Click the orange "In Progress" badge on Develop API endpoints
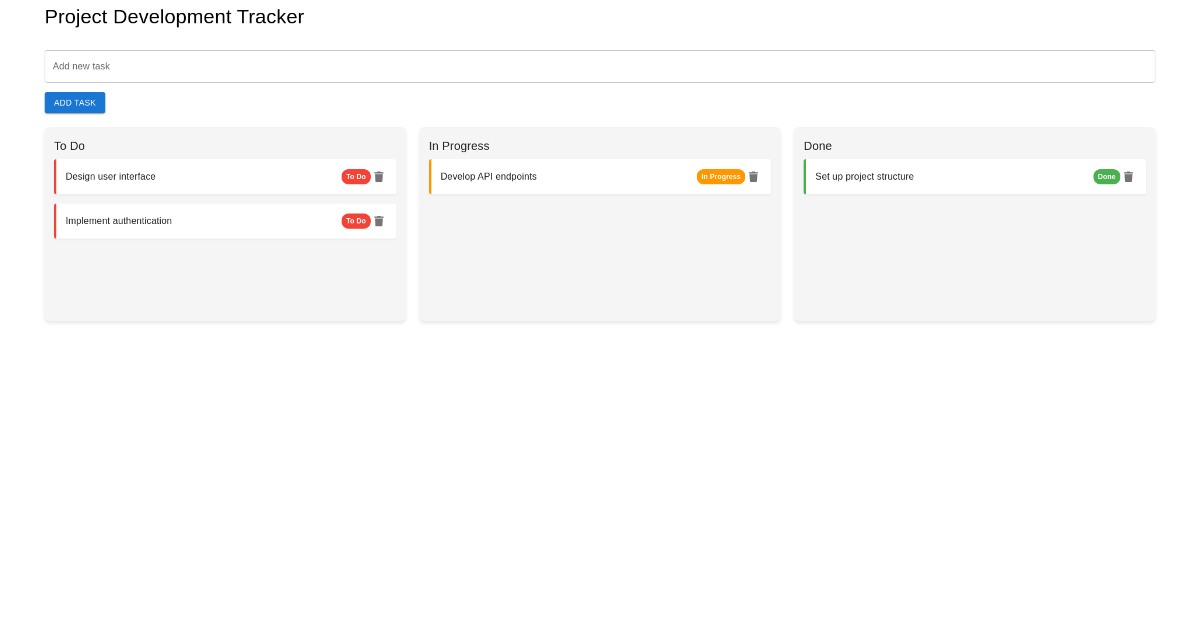Screen dimensions: 1200x630 (x=721, y=176)
